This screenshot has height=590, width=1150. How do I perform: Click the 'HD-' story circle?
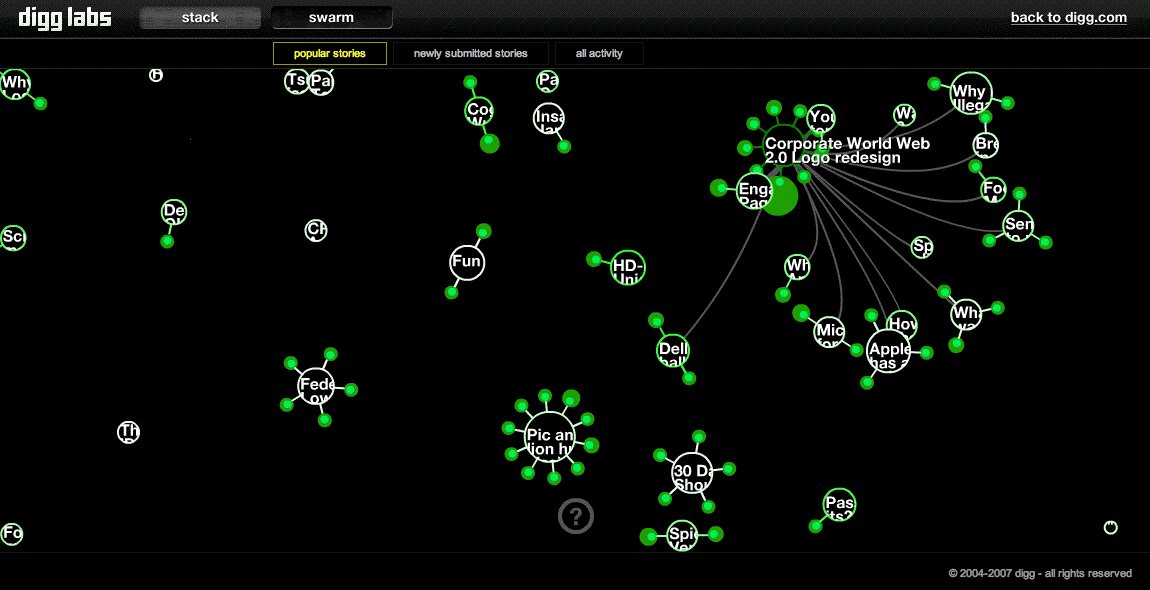(x=627, y=267)
